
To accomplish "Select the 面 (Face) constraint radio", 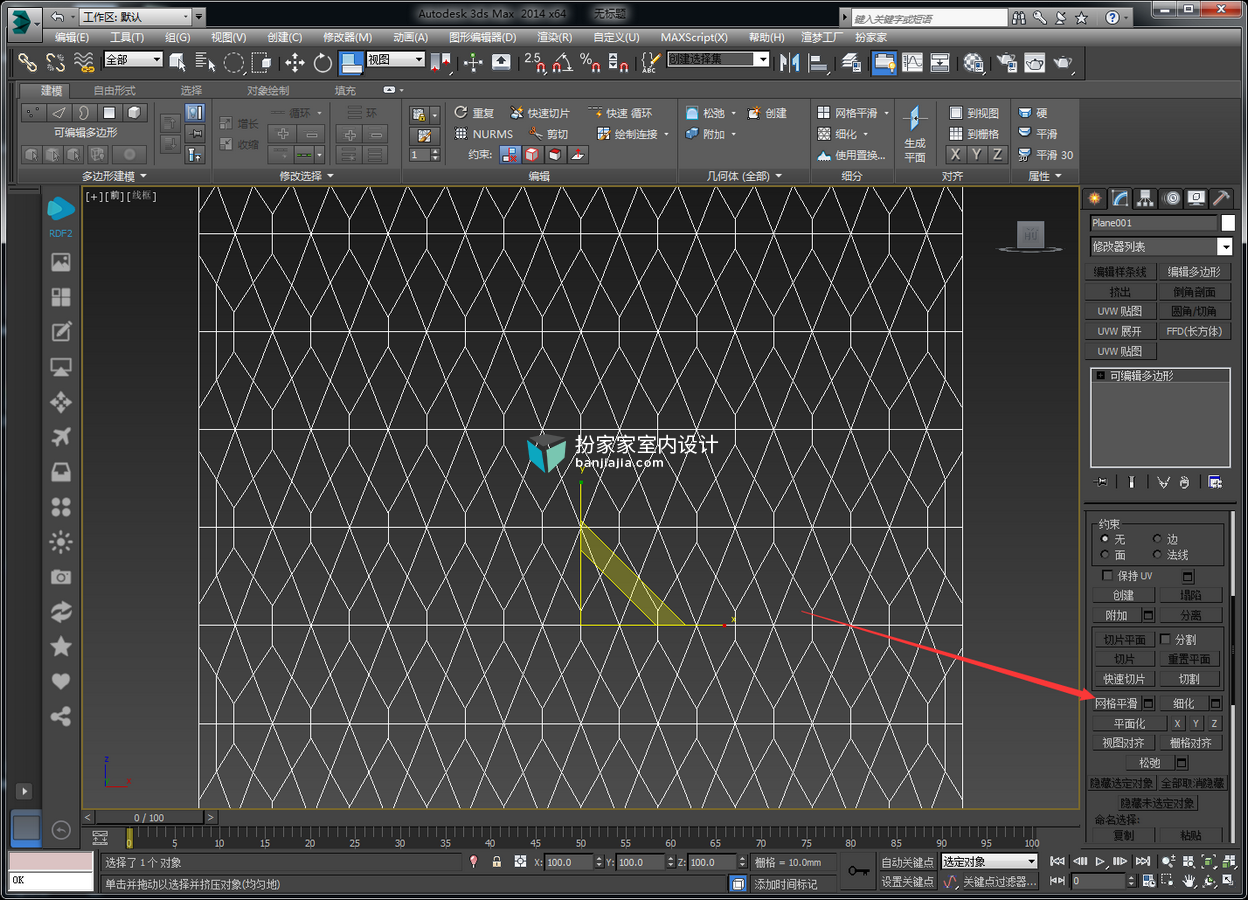I will coord(1105,554).
